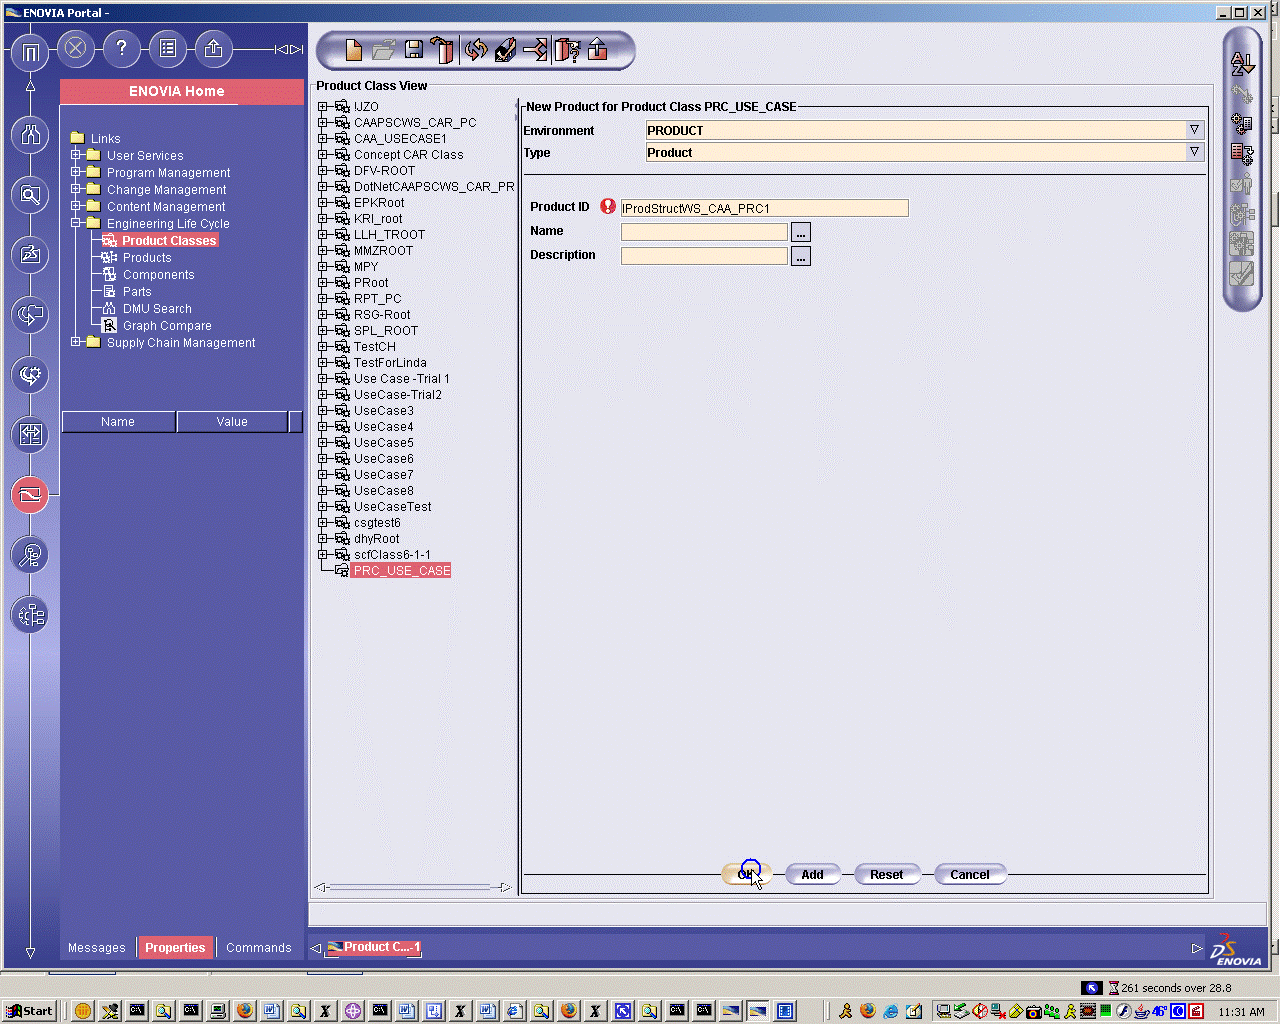Click the folder edit sidebar icon
This screenshot has height=1024, width=1280.
[30, 255]
